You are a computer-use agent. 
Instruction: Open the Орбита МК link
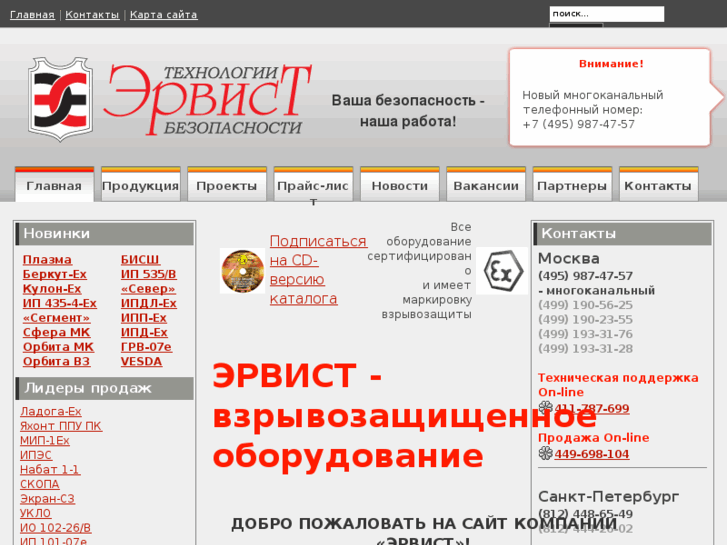(x=58, y=347)
